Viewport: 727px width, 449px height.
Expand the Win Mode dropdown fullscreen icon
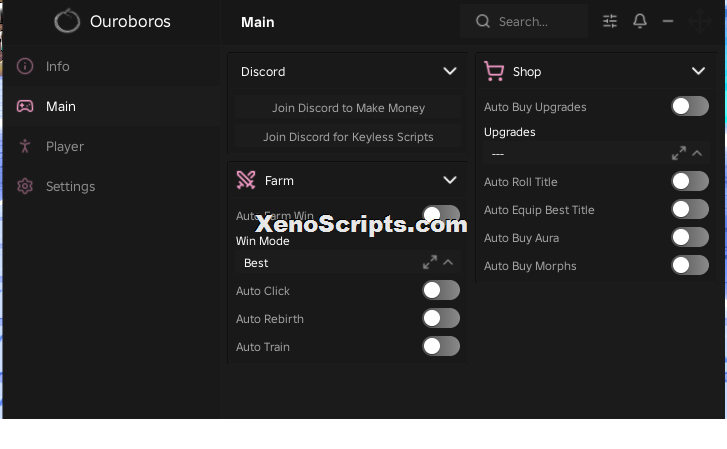pyautogui.click(x=430, y=263)
